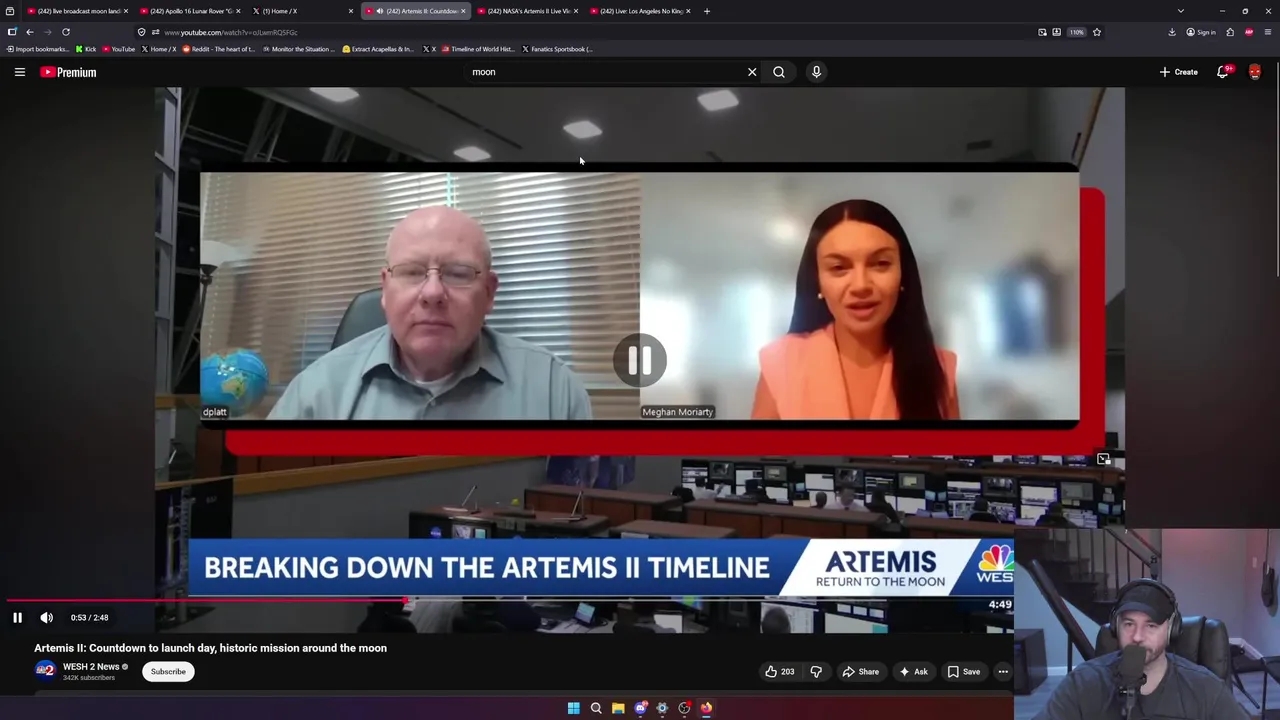The width and height of the screenshot is (1280, 720).
Task: Clear the 'moon' search text with the X
Action: tap(752, 72)
